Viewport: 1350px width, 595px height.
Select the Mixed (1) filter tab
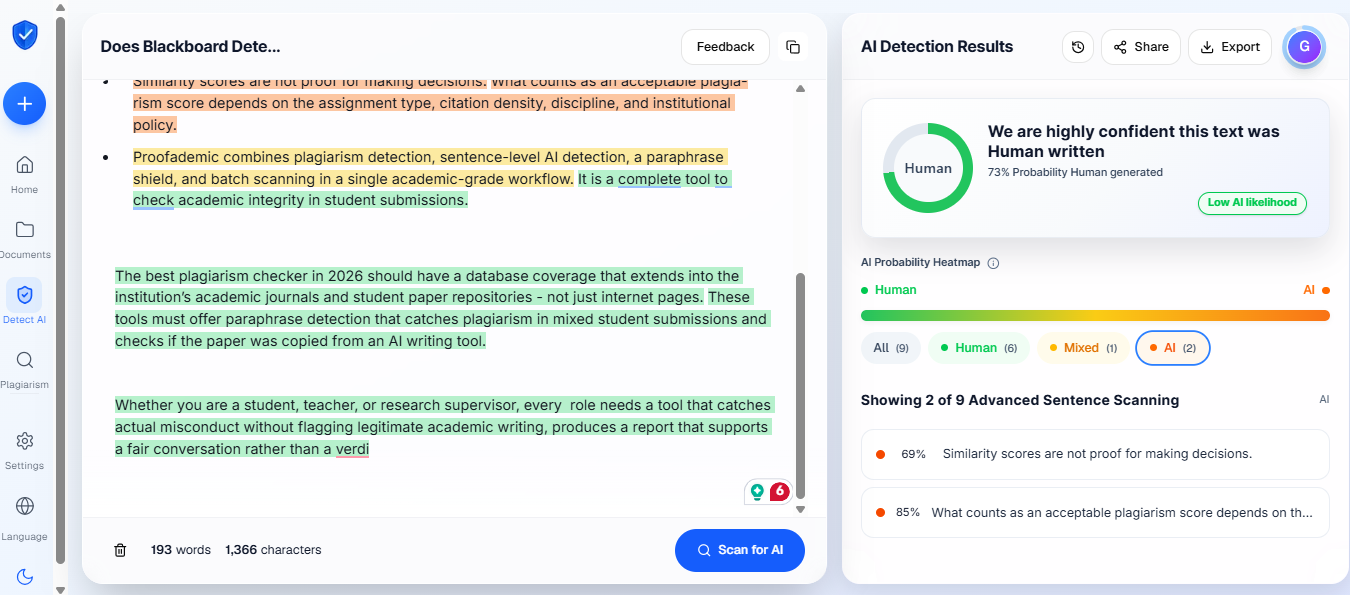(1083, 348)
